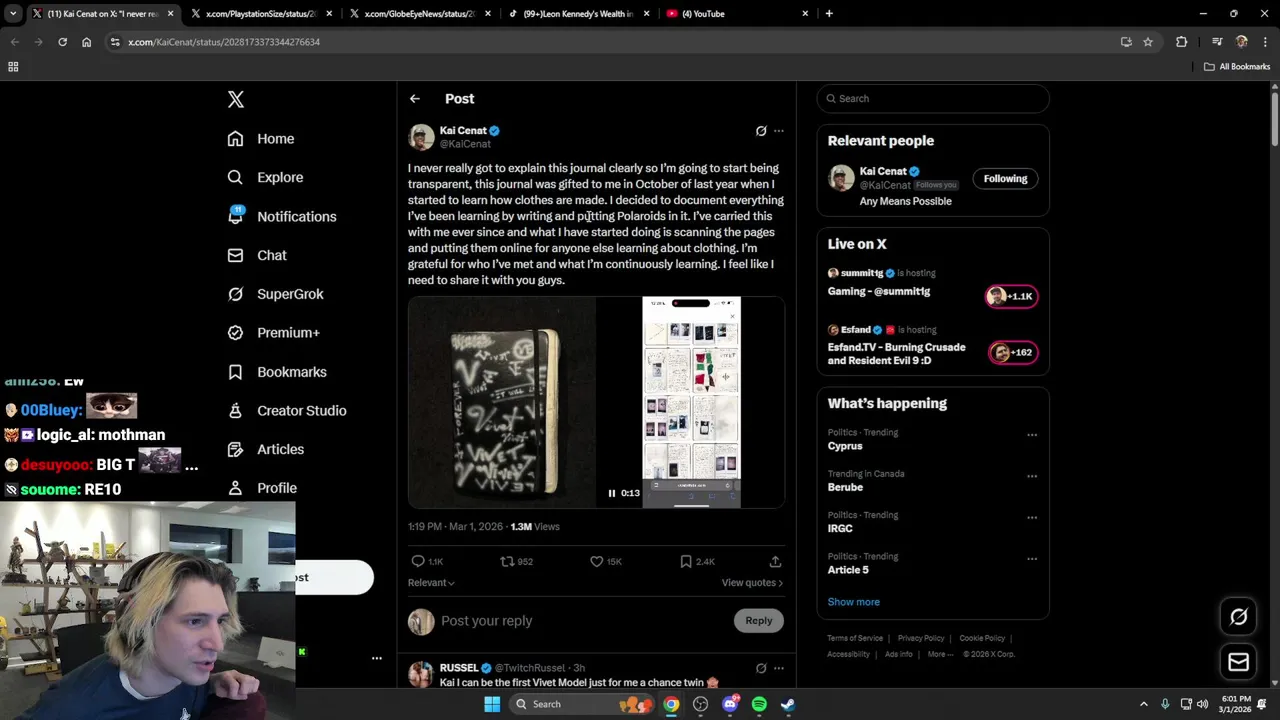This screenshot has height=720, width=1280.
Task: Click the Profile sidebar icon
Action: tap(235, 488)
